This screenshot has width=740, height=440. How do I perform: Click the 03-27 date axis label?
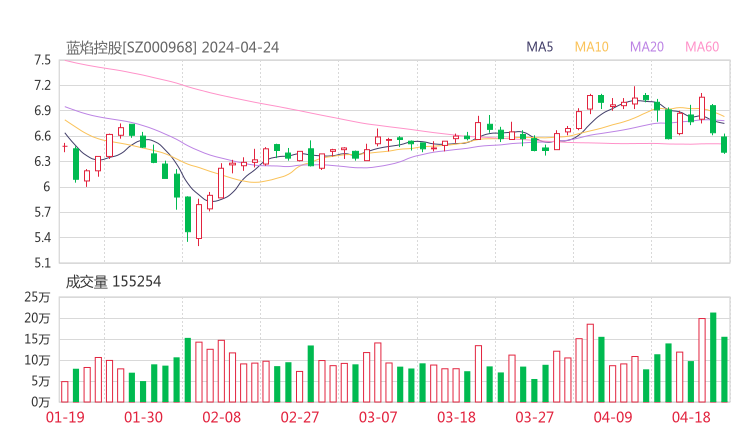pyautogui.click(x=534, y=417)
